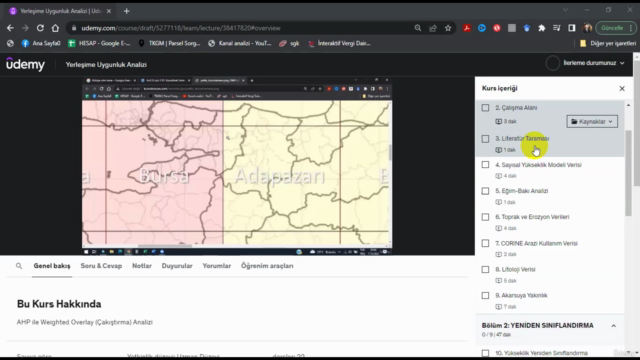Open the TKGM Parsel Sorgu bookmark
The height and width of the screenshot is (360, 640).
(169, 43)
